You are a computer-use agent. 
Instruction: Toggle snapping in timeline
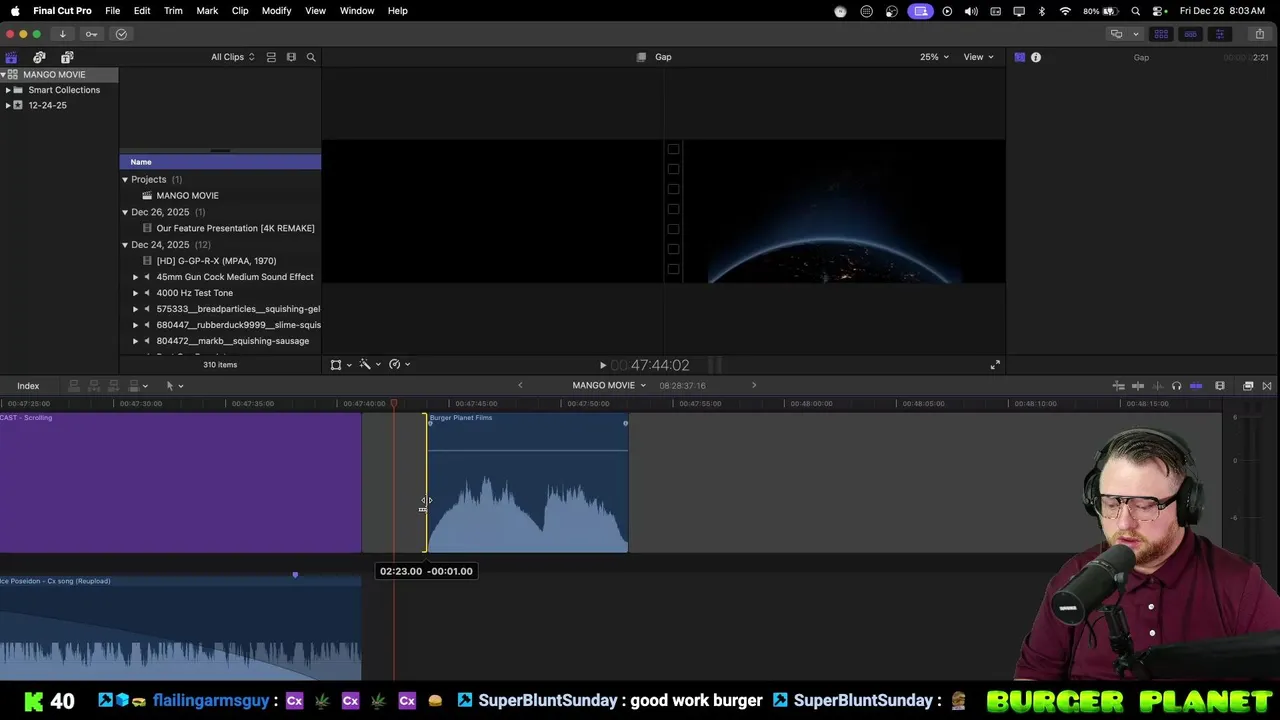click(x=1196, y=386)
